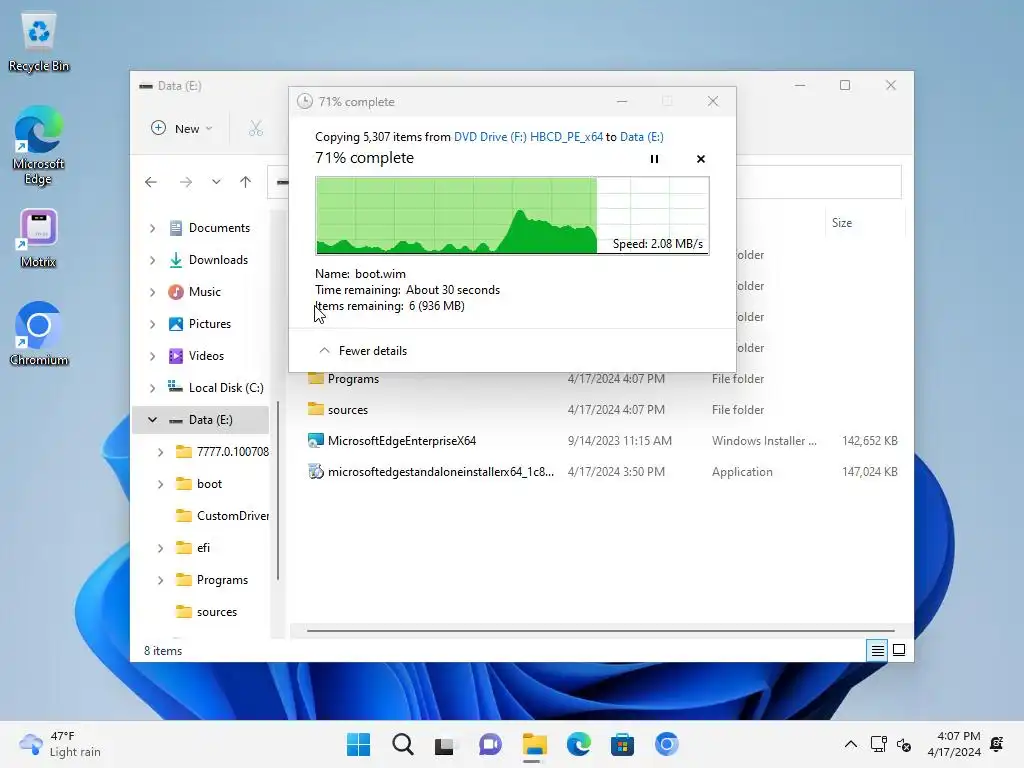
Task: Open the DVD Drive (F:) HBCD_PE_x64 source link
Action: point(528,136)
